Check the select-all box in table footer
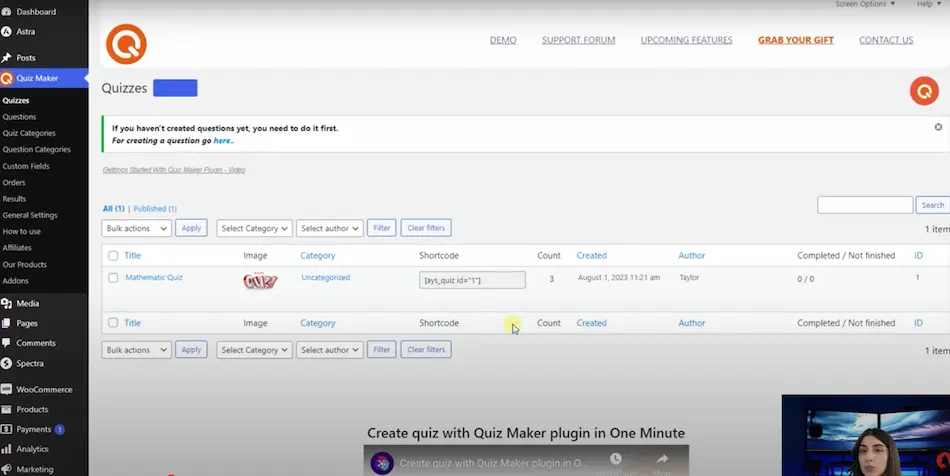950x476 pixels. [x=113, y=323]
